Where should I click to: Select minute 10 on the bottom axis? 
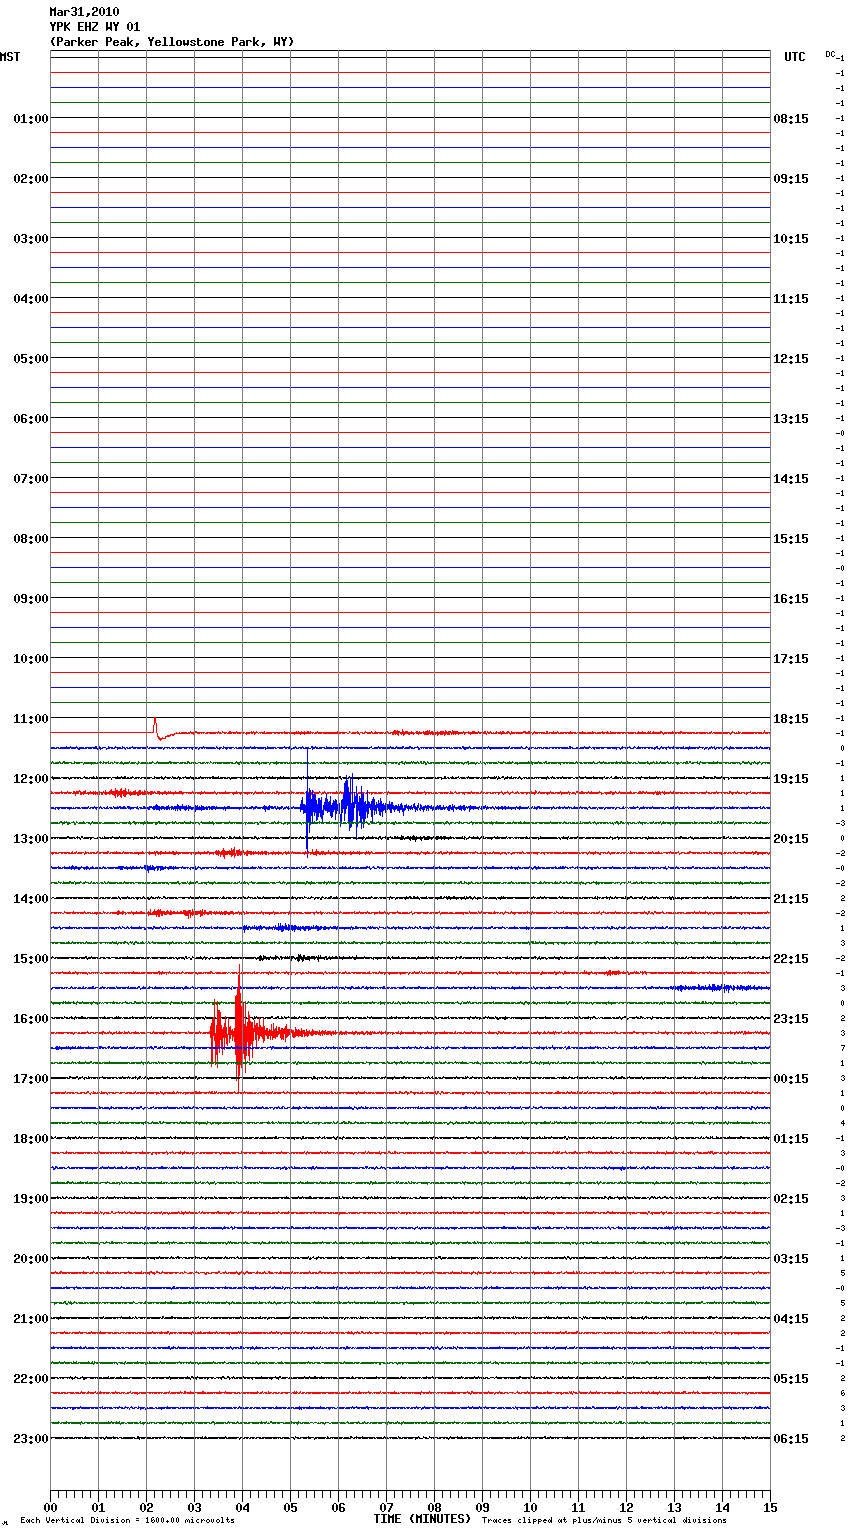pyautogui.click(x=530, y=1507)
